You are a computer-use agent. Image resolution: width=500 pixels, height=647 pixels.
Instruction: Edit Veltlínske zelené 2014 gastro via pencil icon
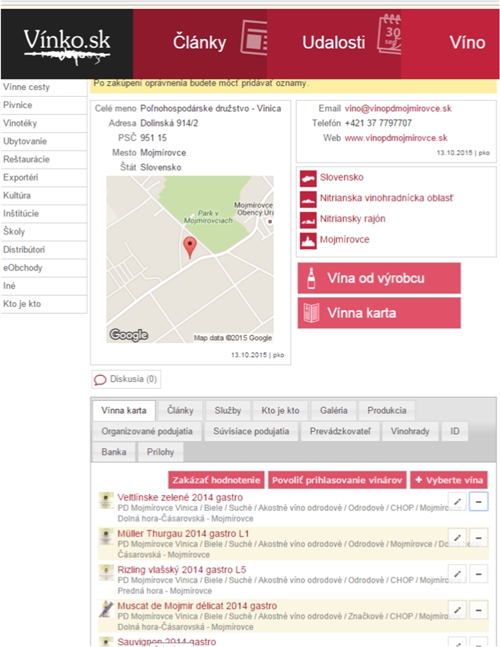(x=457, y=501)
